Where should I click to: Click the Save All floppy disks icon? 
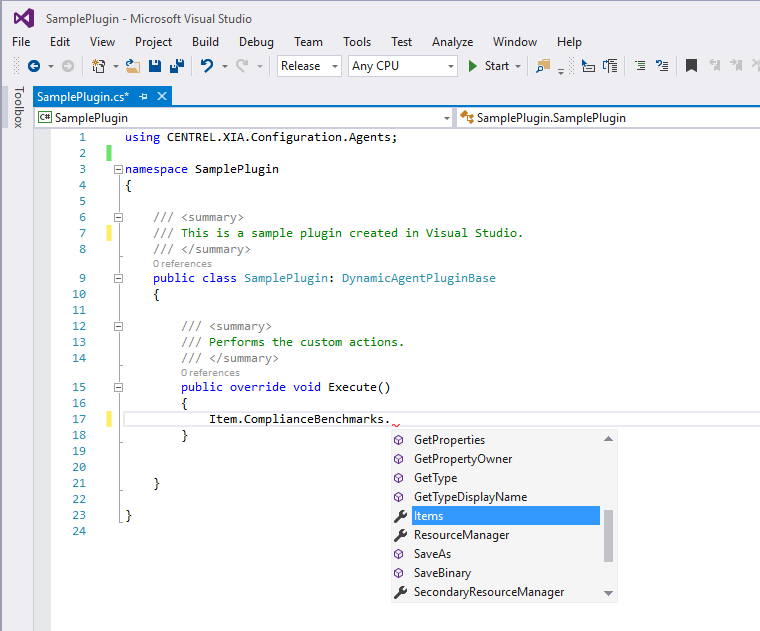[x=177, y=66]
